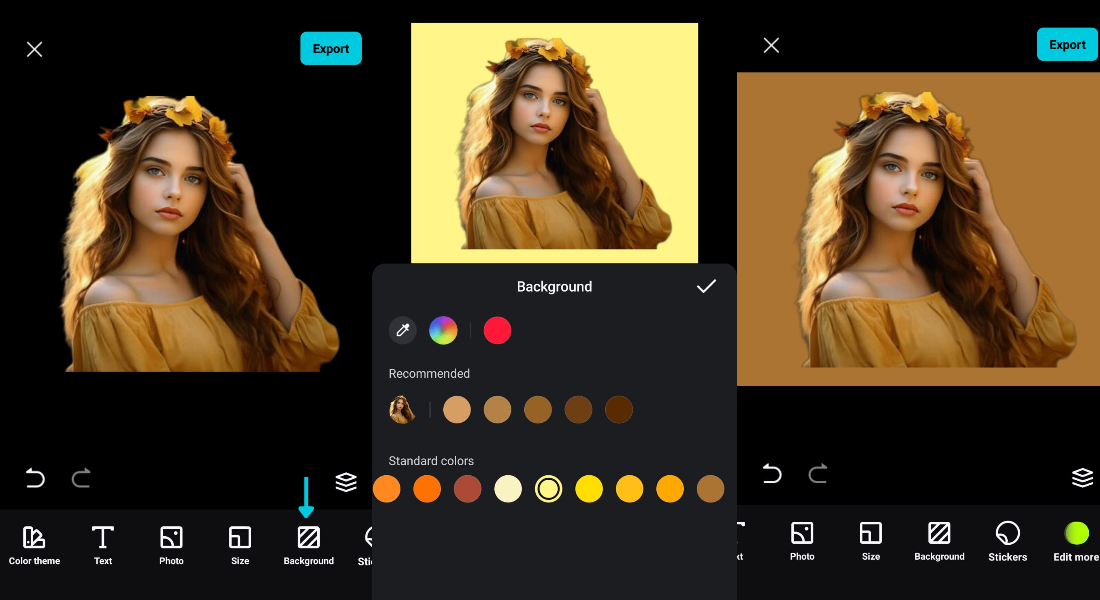Screen dimensions: 1100x600
Task: Select amber orange standard color
Action: (670, 489)
